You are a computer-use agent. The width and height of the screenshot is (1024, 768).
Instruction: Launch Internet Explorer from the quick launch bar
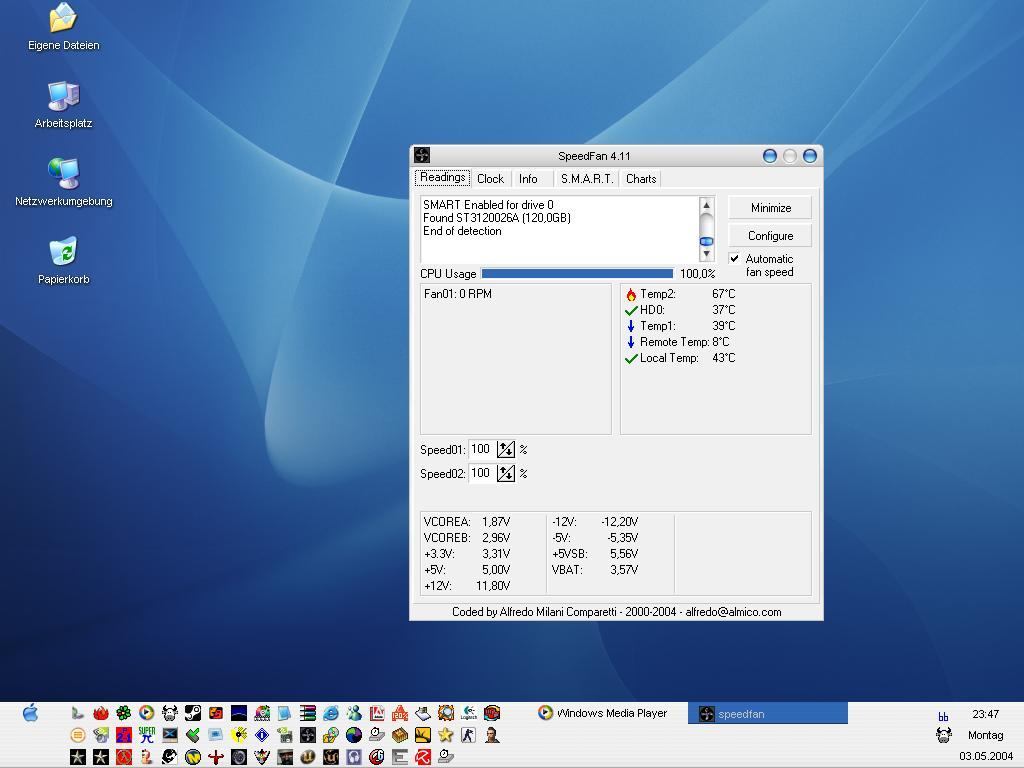click(331, 713)
